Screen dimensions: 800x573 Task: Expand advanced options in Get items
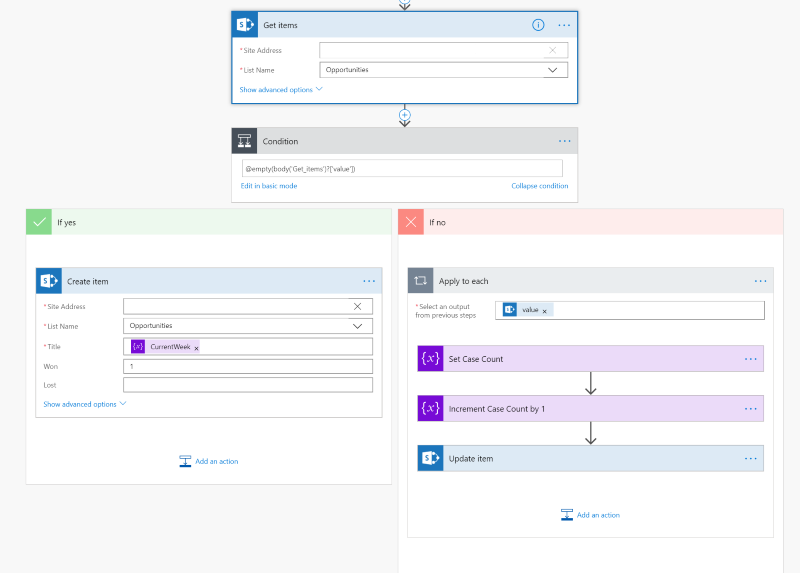[x=281, y=90]
